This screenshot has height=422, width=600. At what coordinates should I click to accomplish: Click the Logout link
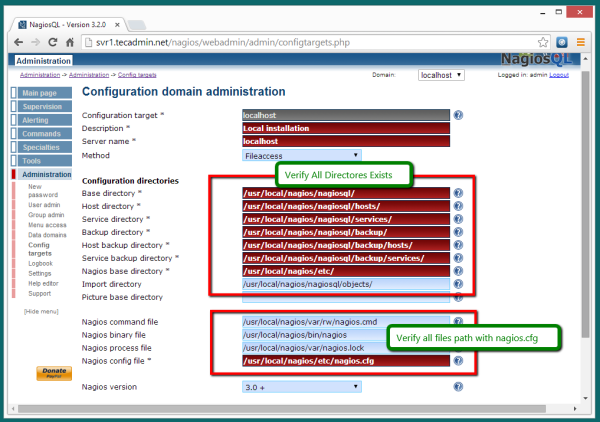[558, 75]
